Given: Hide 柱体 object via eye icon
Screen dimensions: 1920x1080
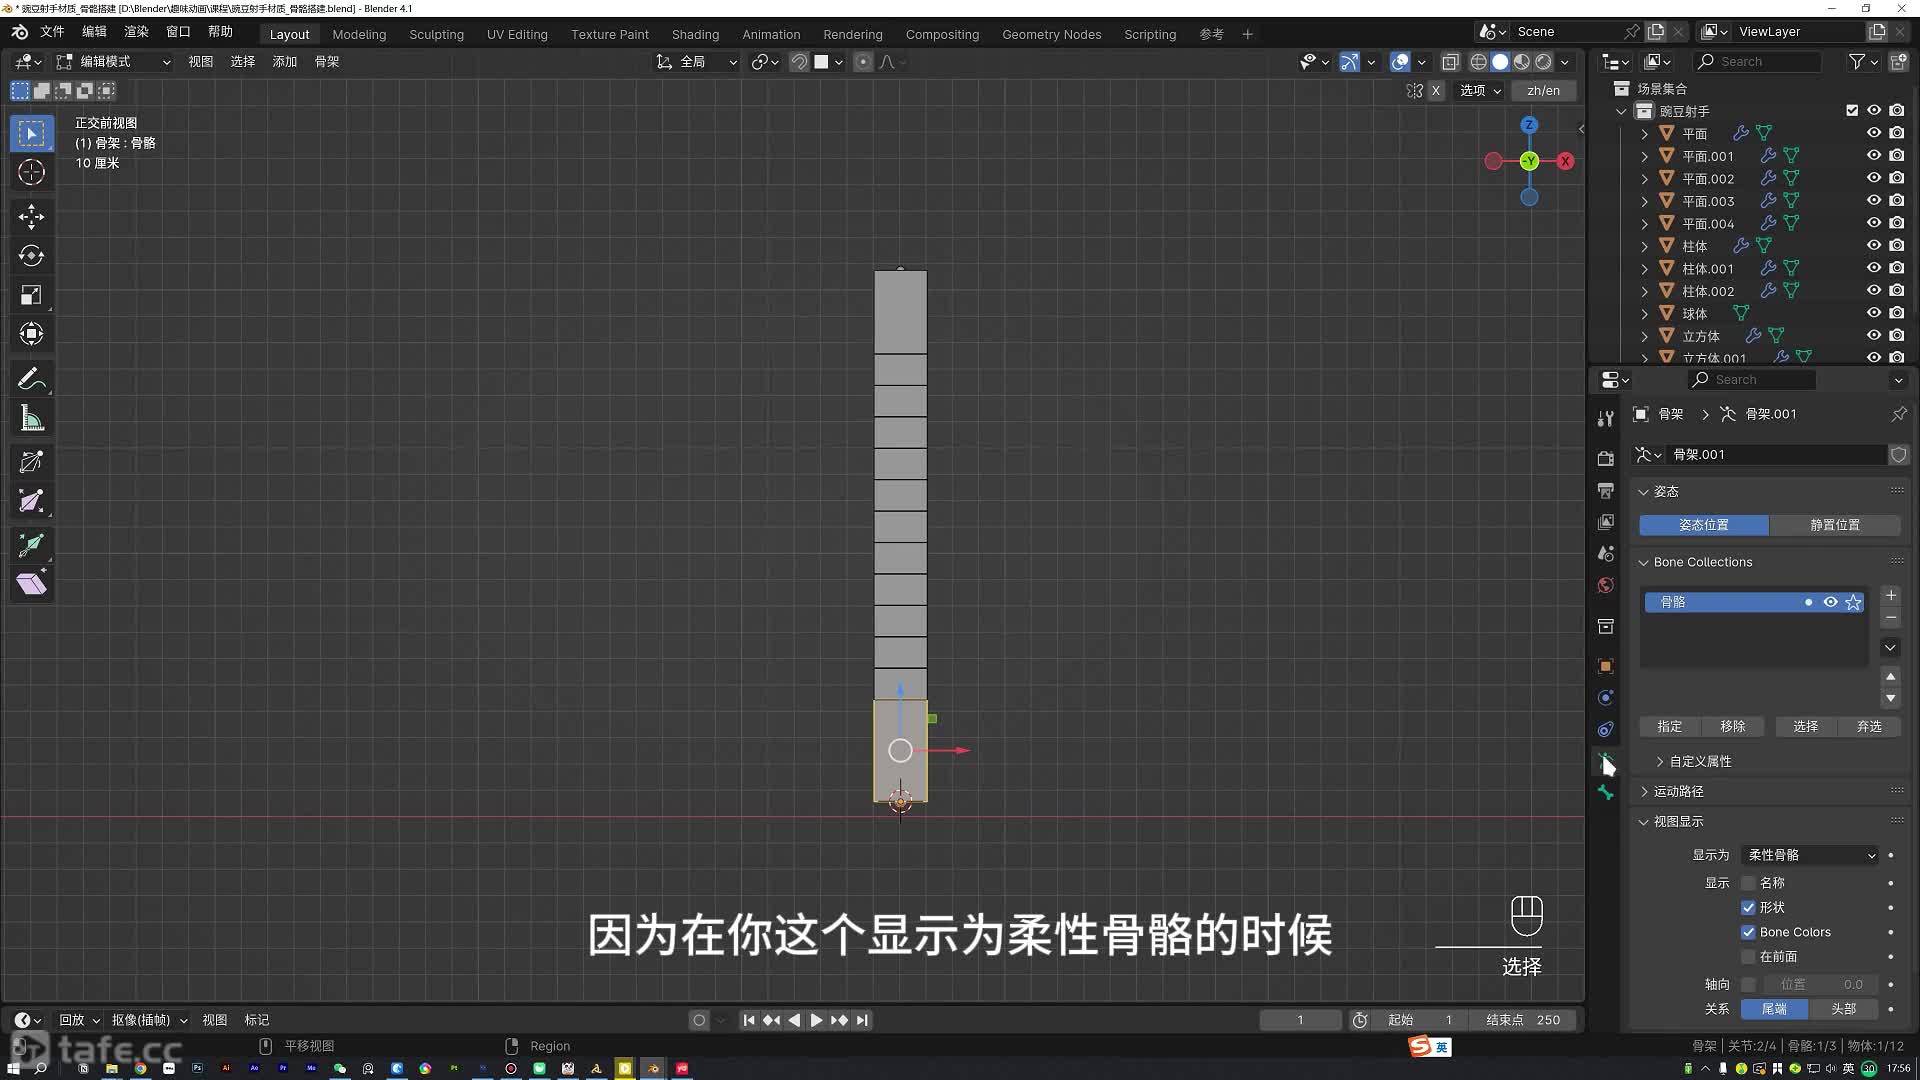Looking at the screenshot, I should click(1874, 246).
